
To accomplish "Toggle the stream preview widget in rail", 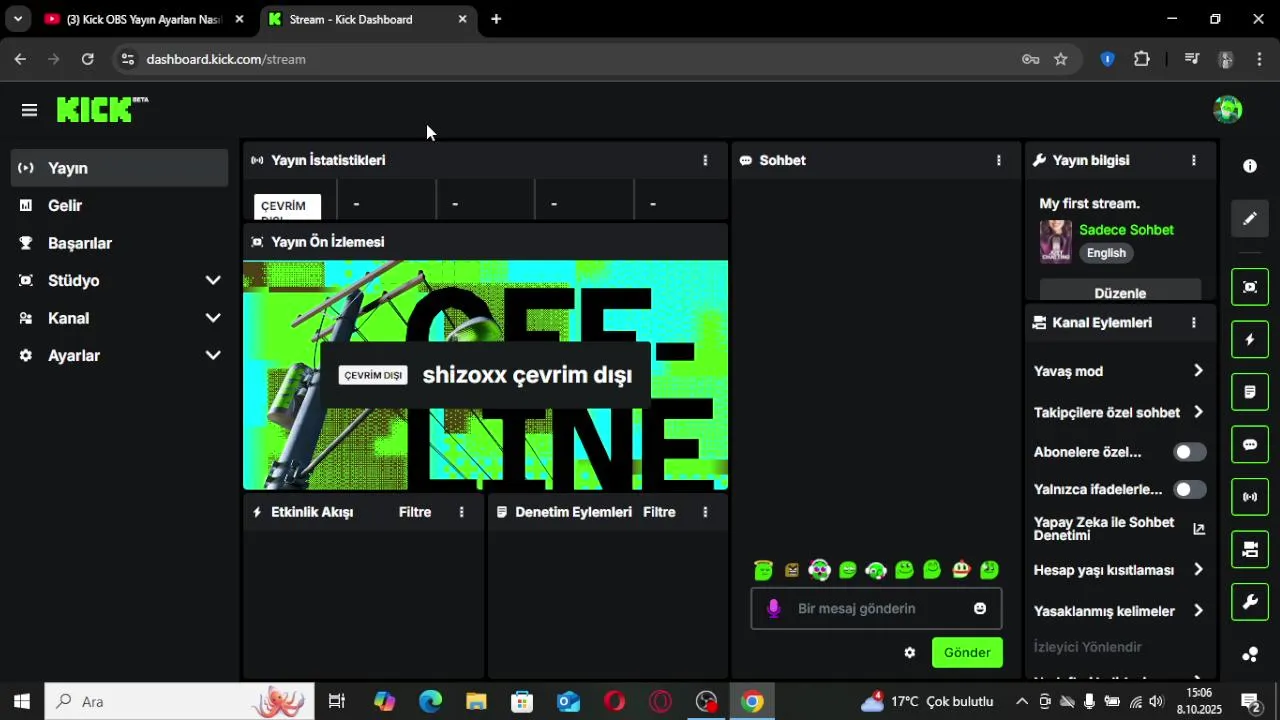I will point(1250,287).
